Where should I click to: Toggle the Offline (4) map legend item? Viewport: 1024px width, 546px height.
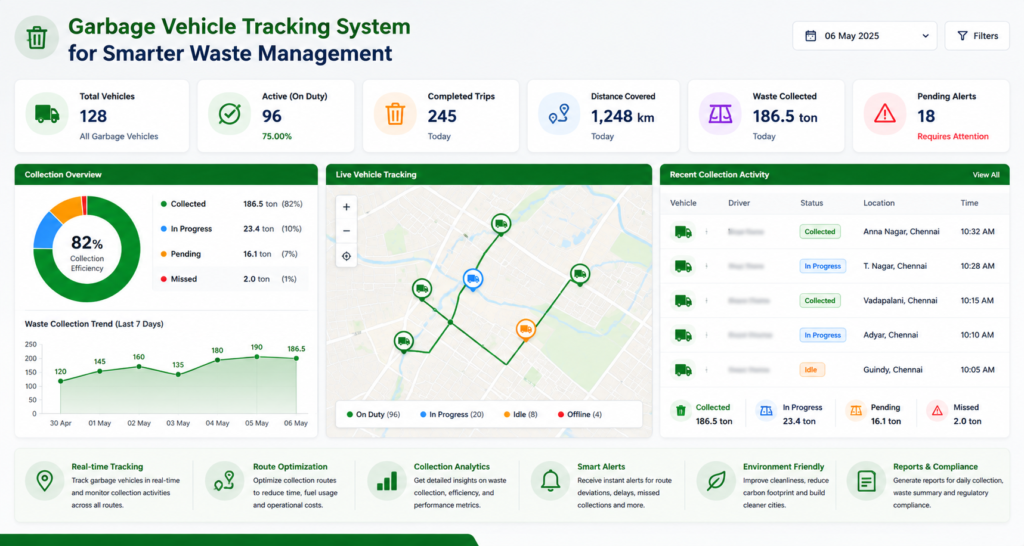[x=580, y=414]
